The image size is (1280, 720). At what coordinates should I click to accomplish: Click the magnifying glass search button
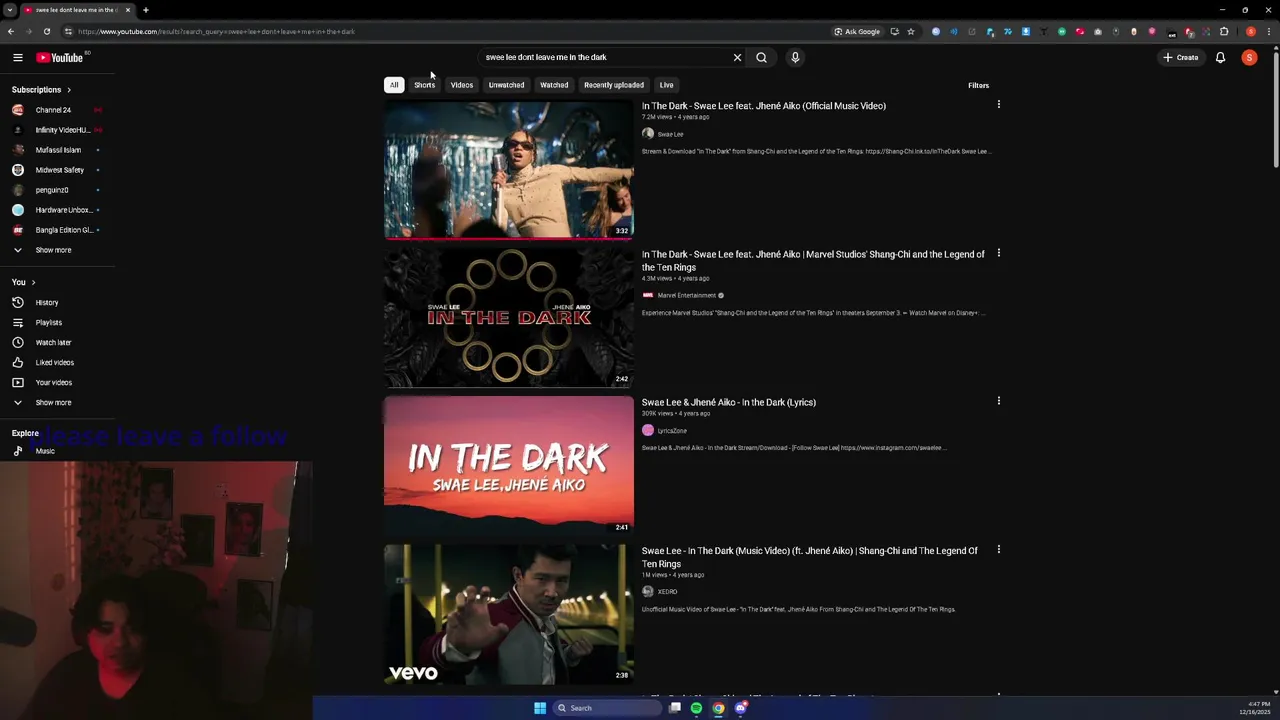(762, 58)
